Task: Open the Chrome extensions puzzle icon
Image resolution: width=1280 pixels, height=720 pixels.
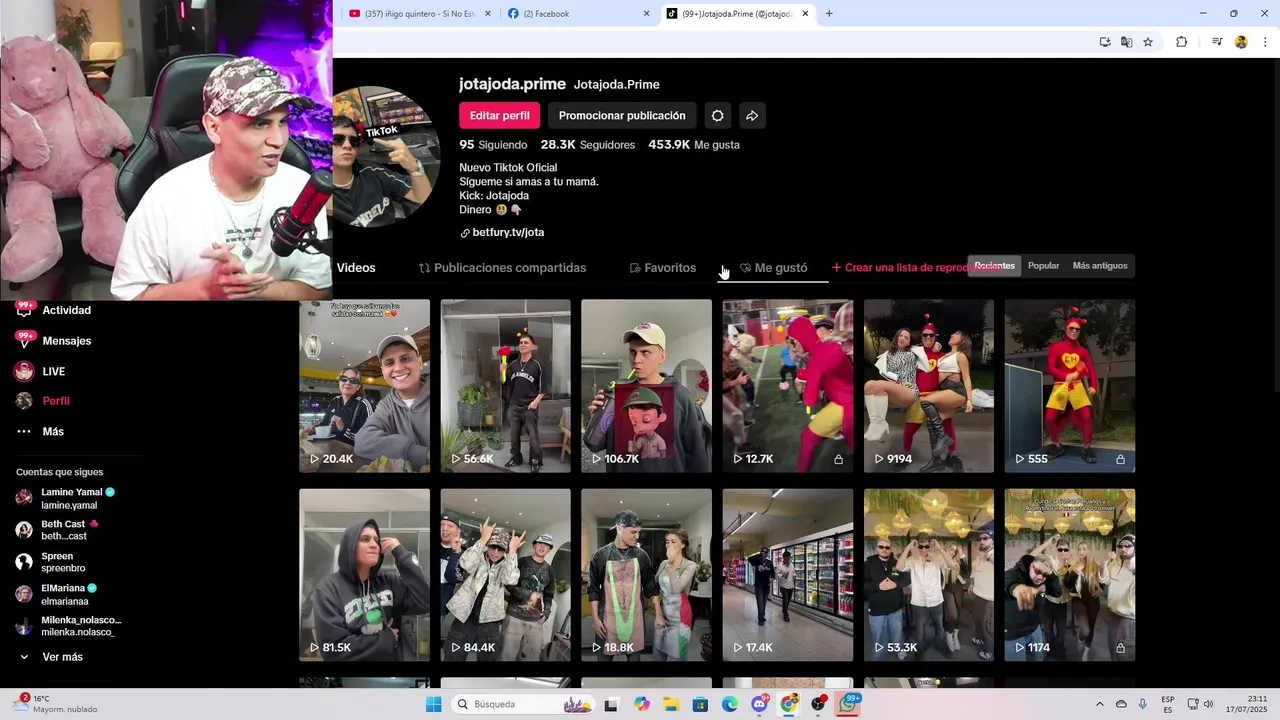Action: click(x=1181, y=42)
